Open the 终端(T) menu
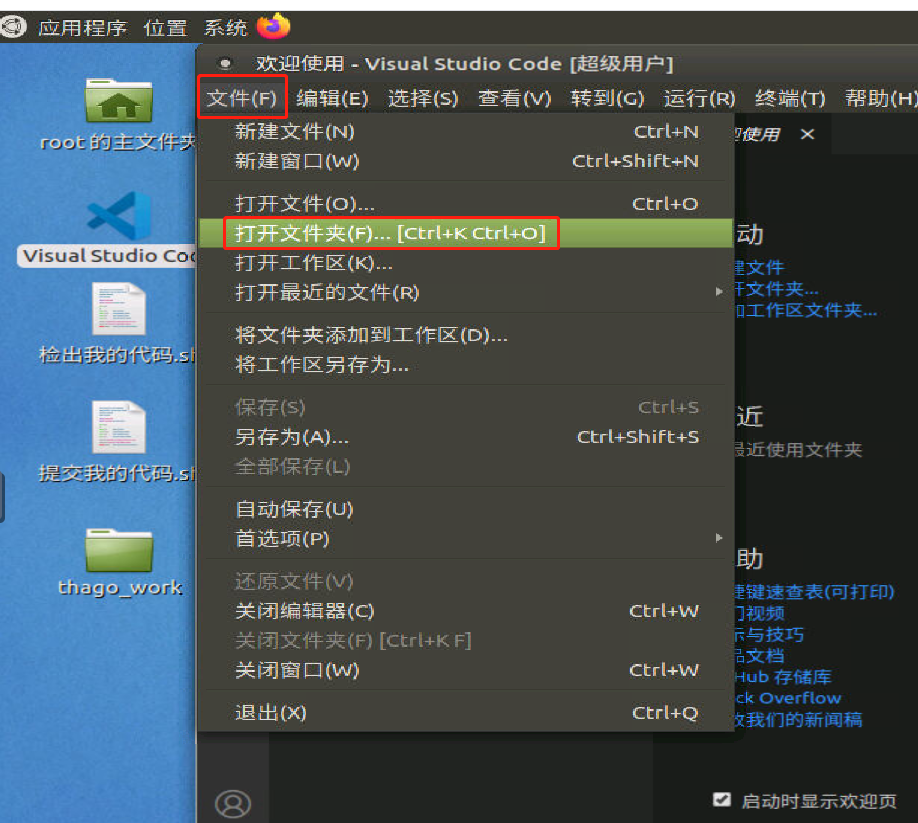 pos(790,98)
